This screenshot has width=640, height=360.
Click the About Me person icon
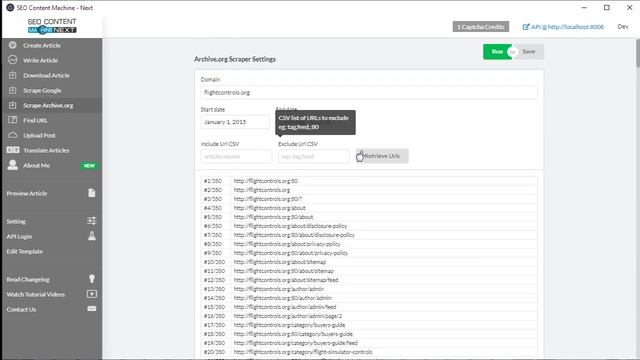pyautogui.click(x=13, y=165)
